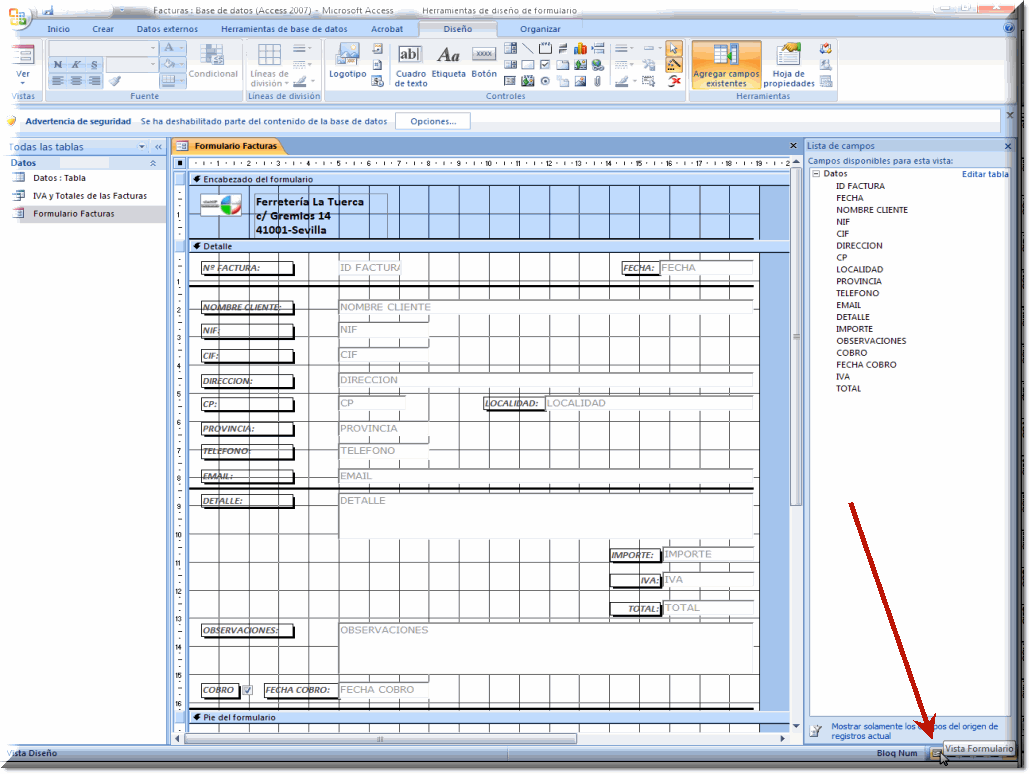Expand the Todas las tablas dropdown
Screen dimensions: 1030x774
[x=142, y=147]
